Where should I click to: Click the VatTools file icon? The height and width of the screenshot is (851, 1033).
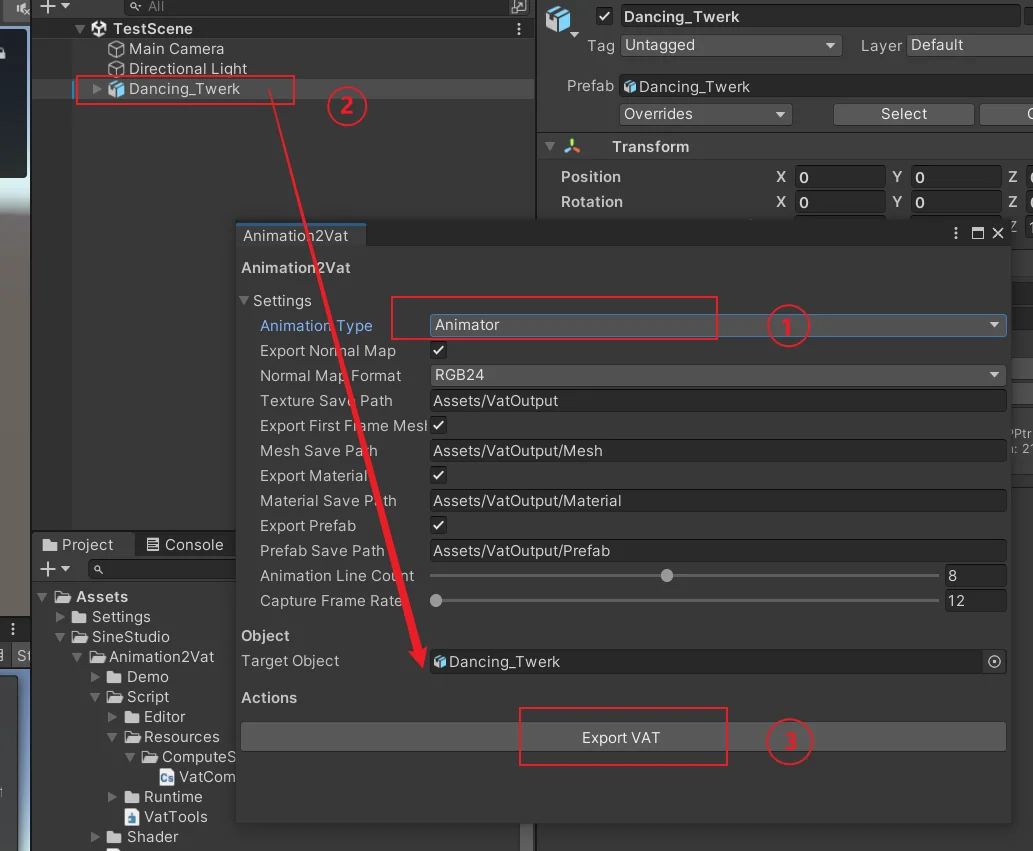[x=132, y=817]
